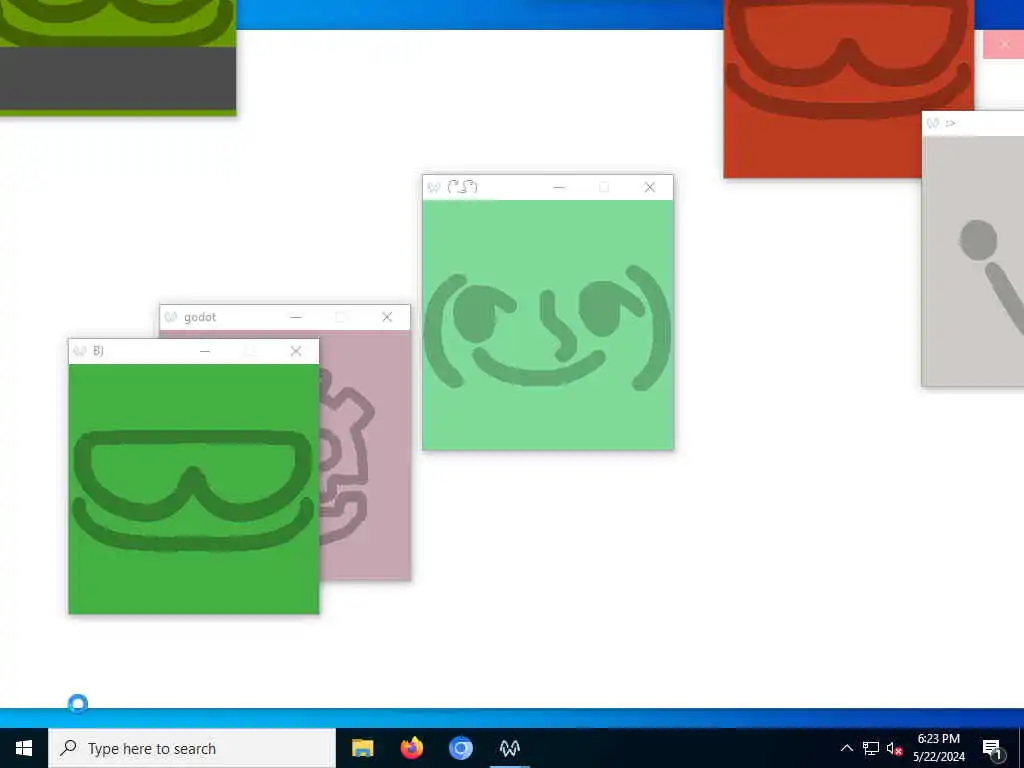The height and width of the screenshot is (768, 1024).
Task: Click the olive green window with the gray band
Action: (118, 59)
